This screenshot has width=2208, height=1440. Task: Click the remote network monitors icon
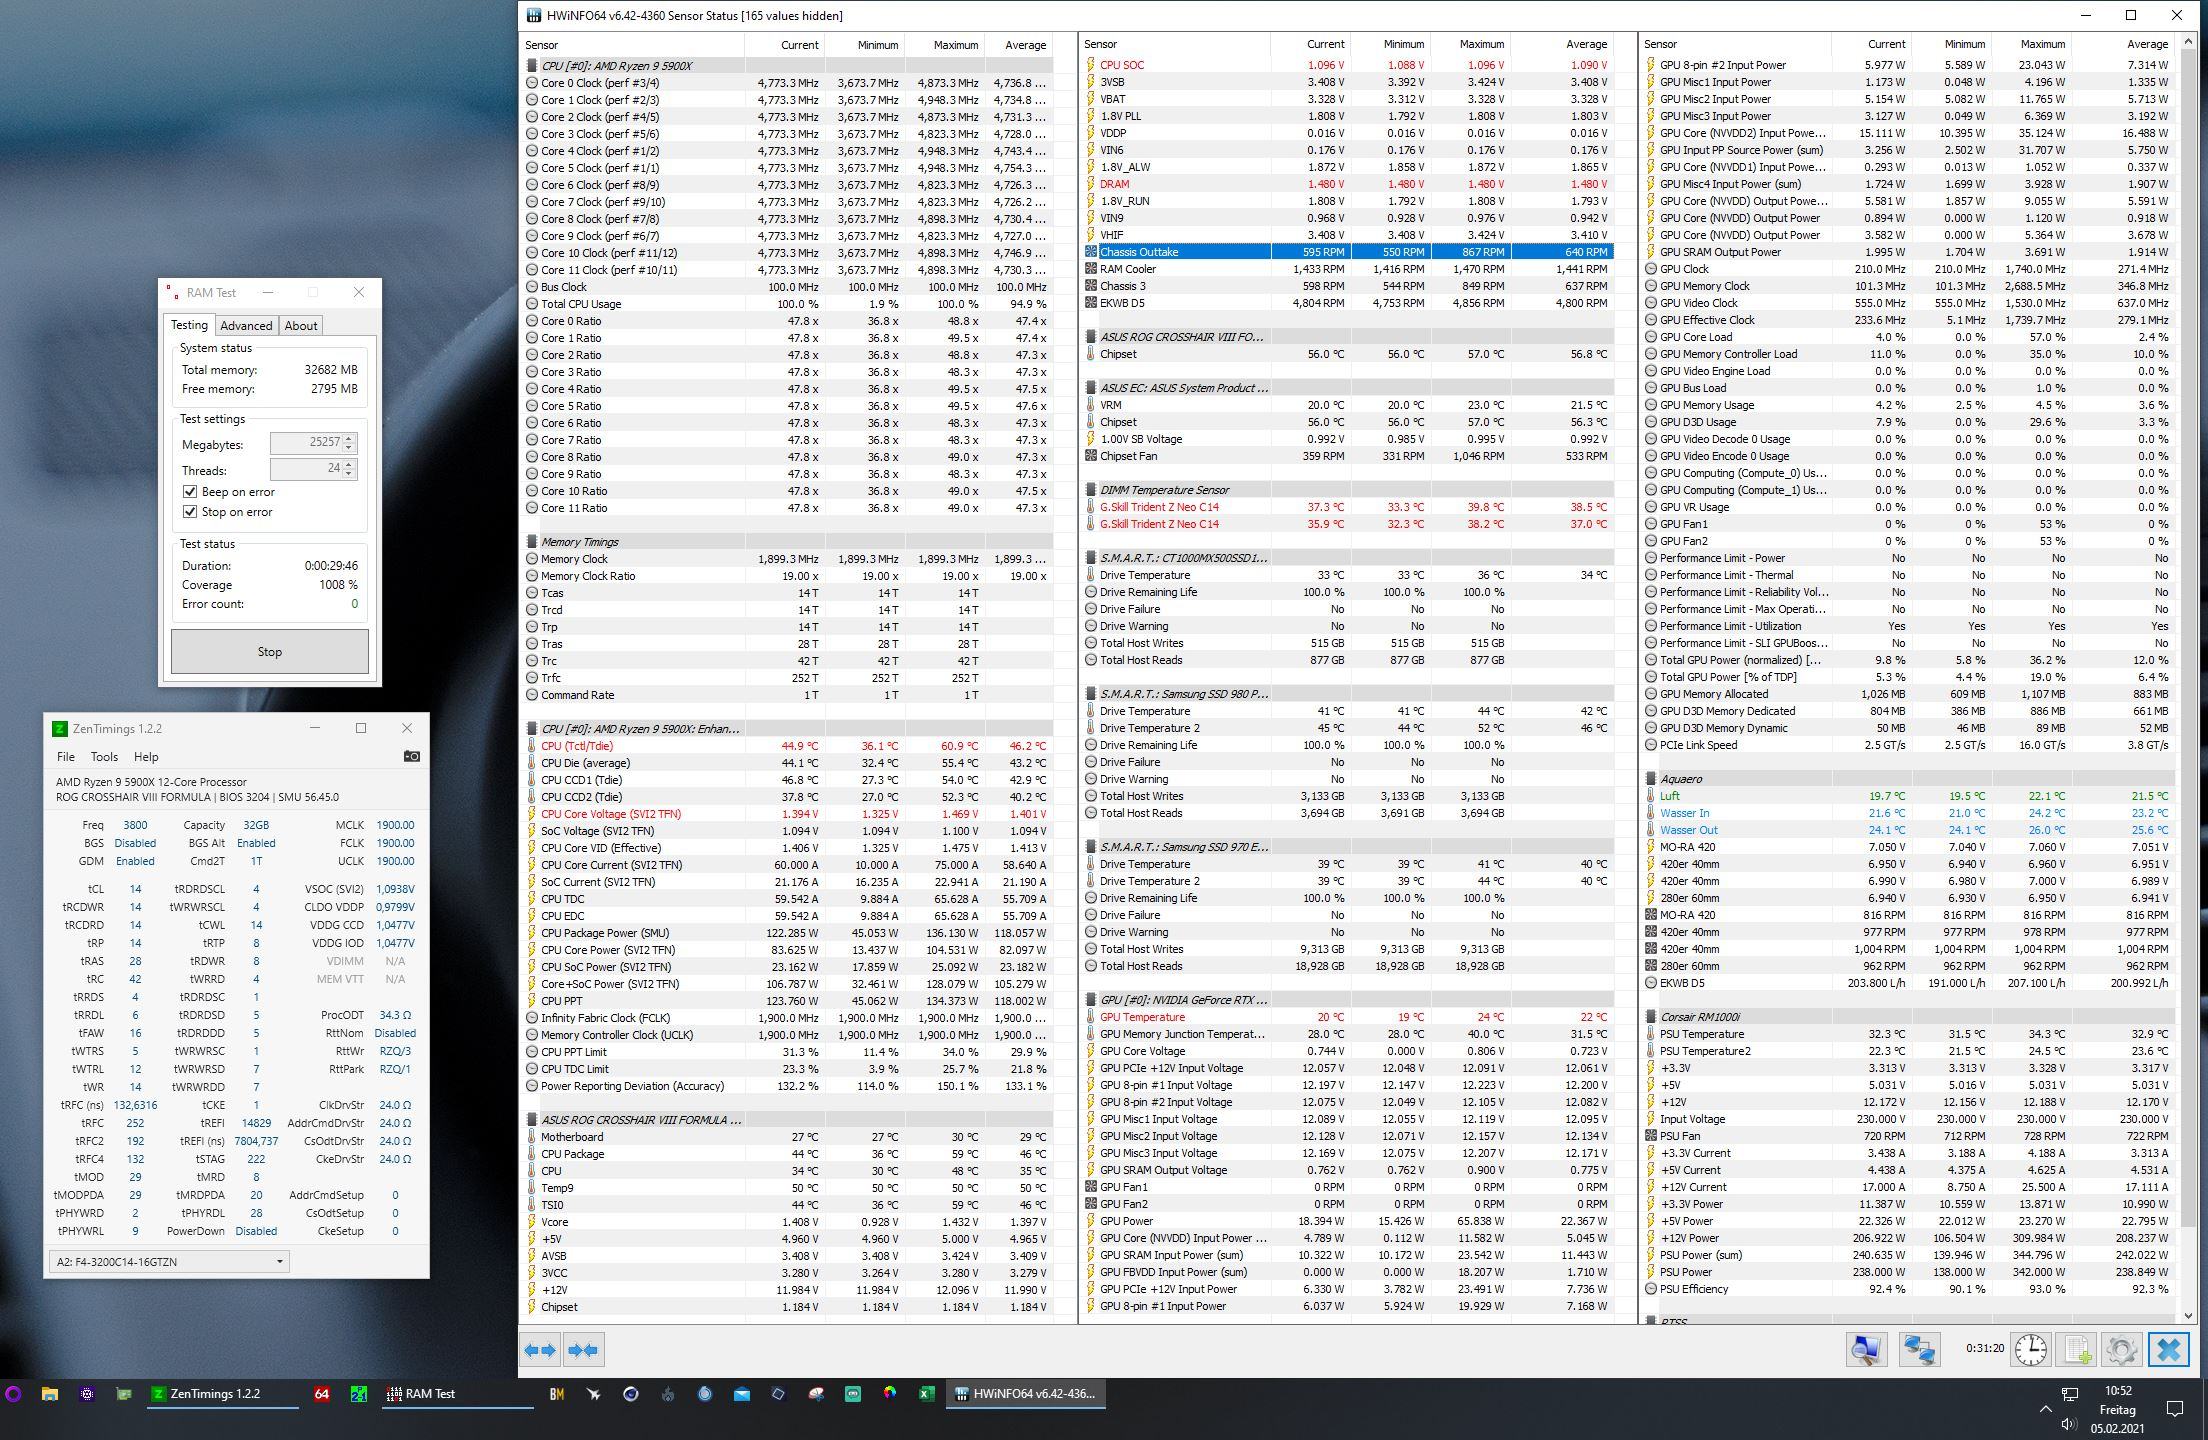pyautogui.click(x=1919, y=1350)
